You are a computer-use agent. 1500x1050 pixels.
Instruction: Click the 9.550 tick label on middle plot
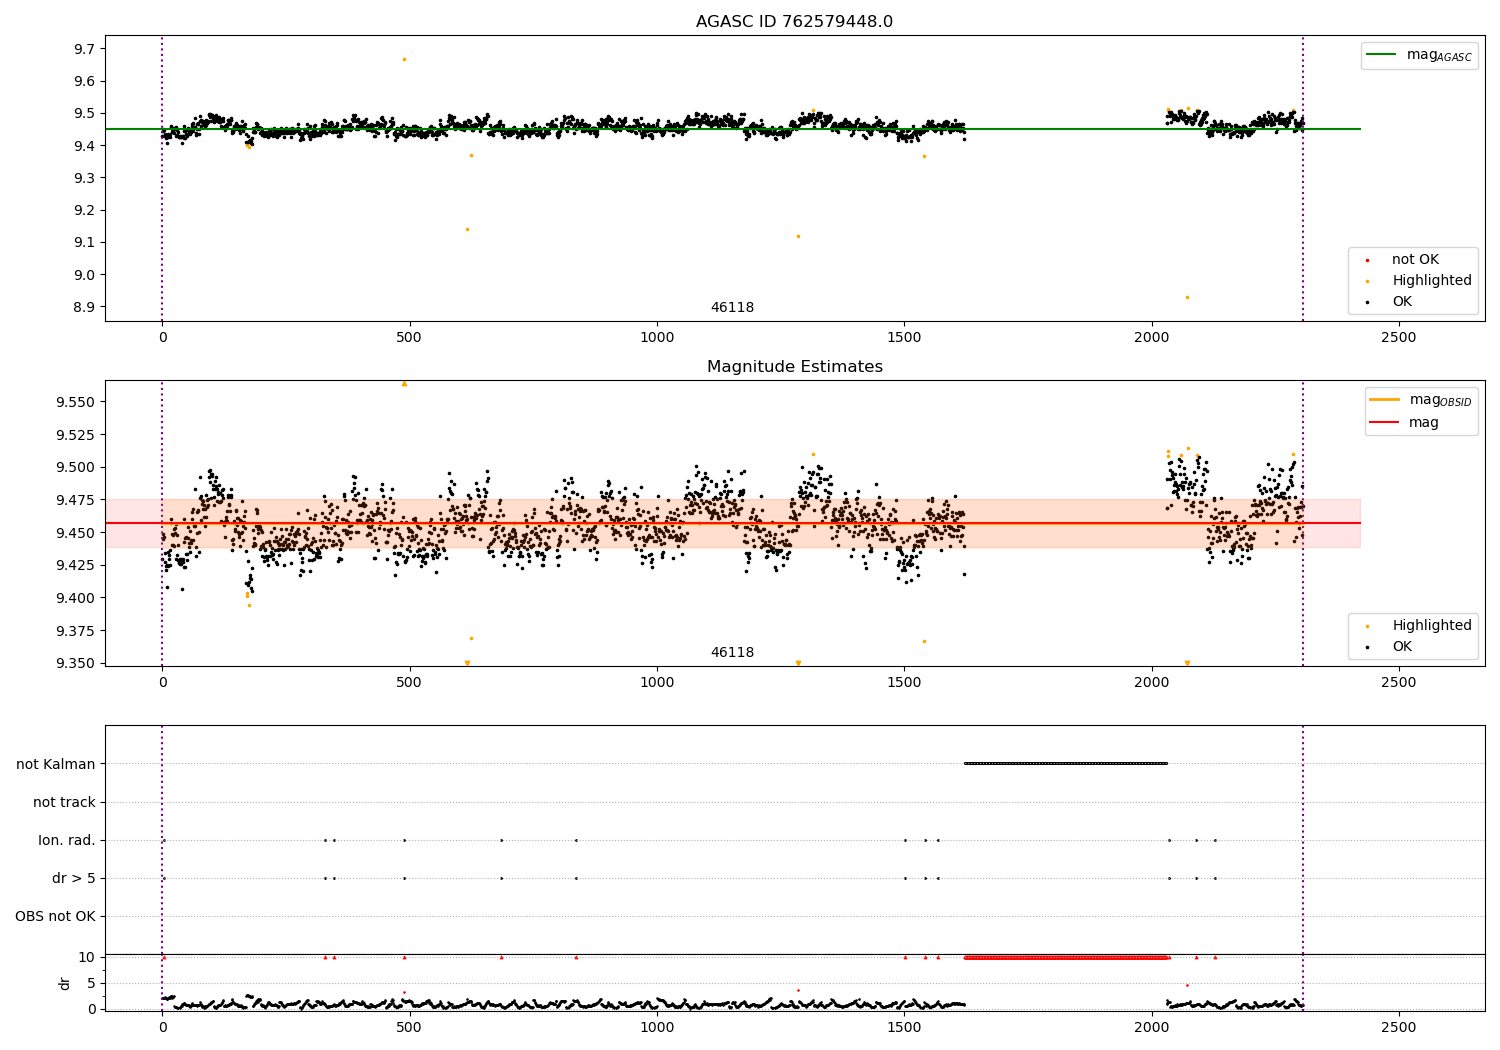76,402
